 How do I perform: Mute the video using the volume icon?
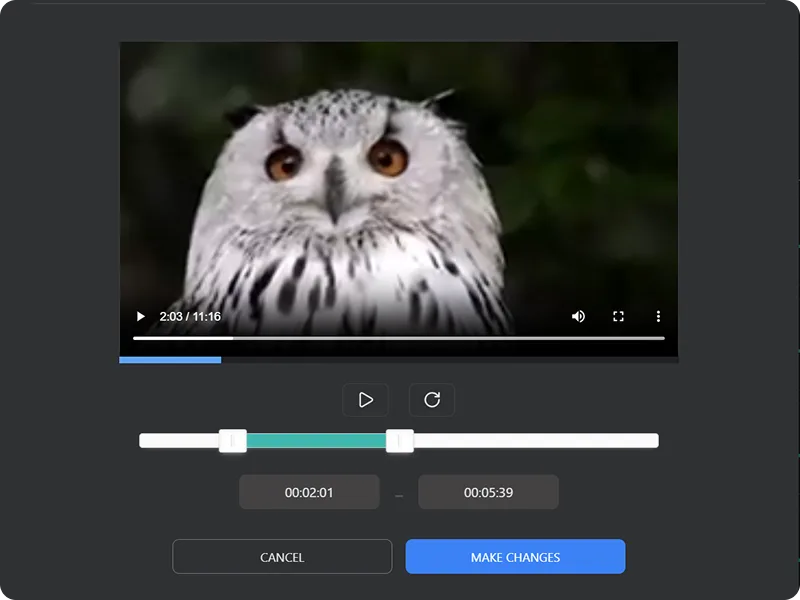click(578, 316)
